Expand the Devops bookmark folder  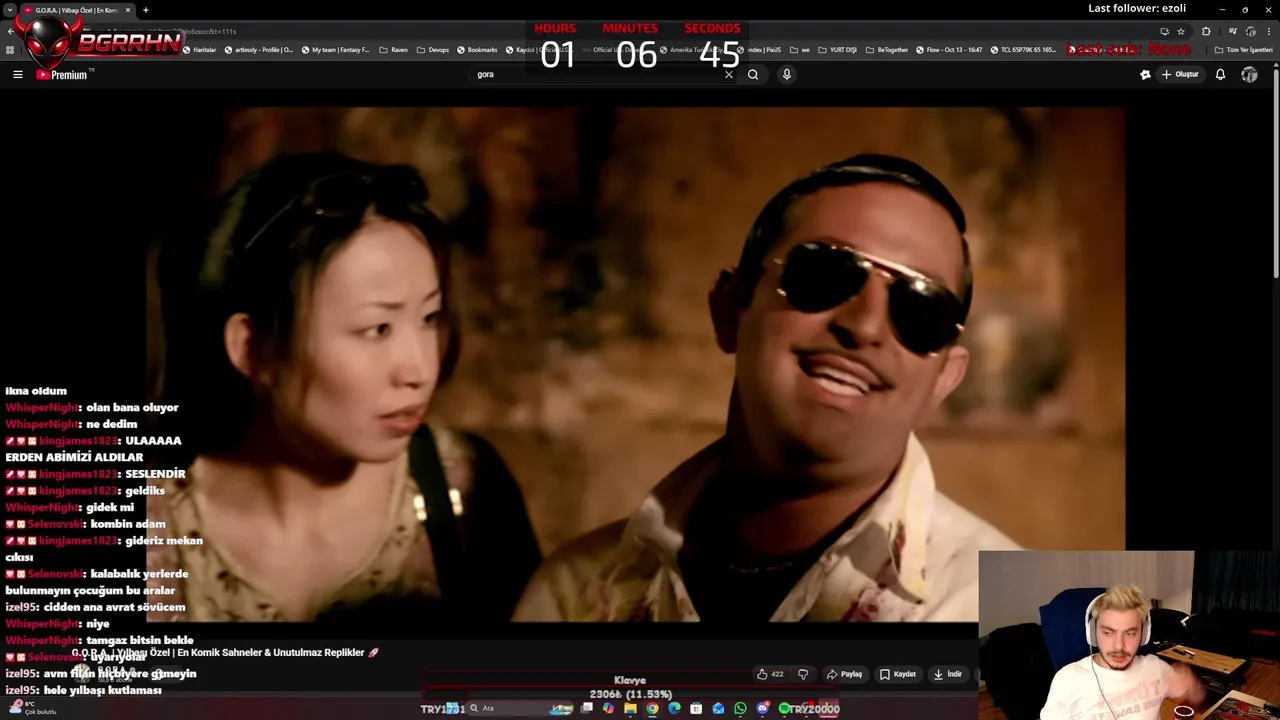pos(433,50)
